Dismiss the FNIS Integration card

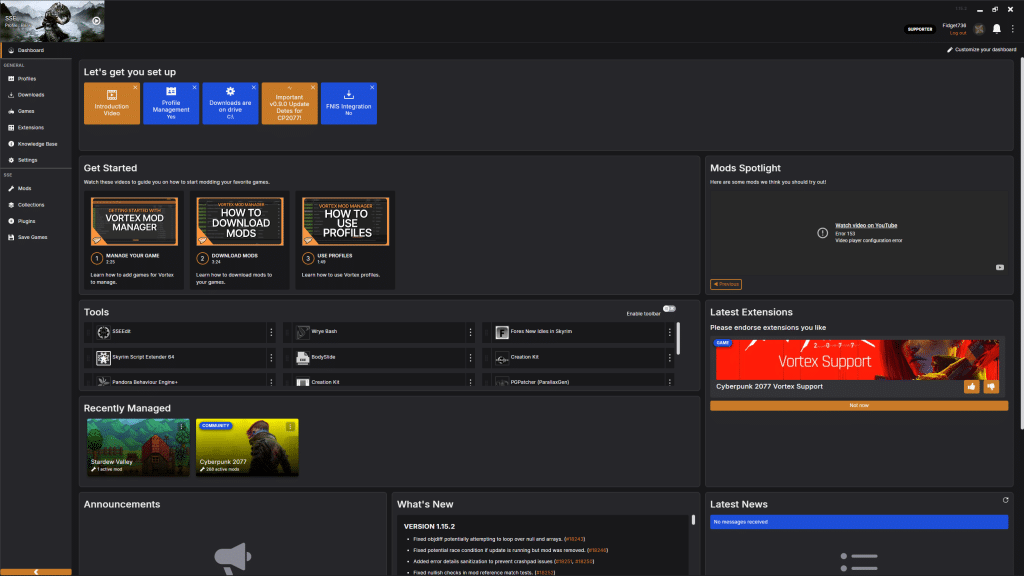click(x=372, y=88)
